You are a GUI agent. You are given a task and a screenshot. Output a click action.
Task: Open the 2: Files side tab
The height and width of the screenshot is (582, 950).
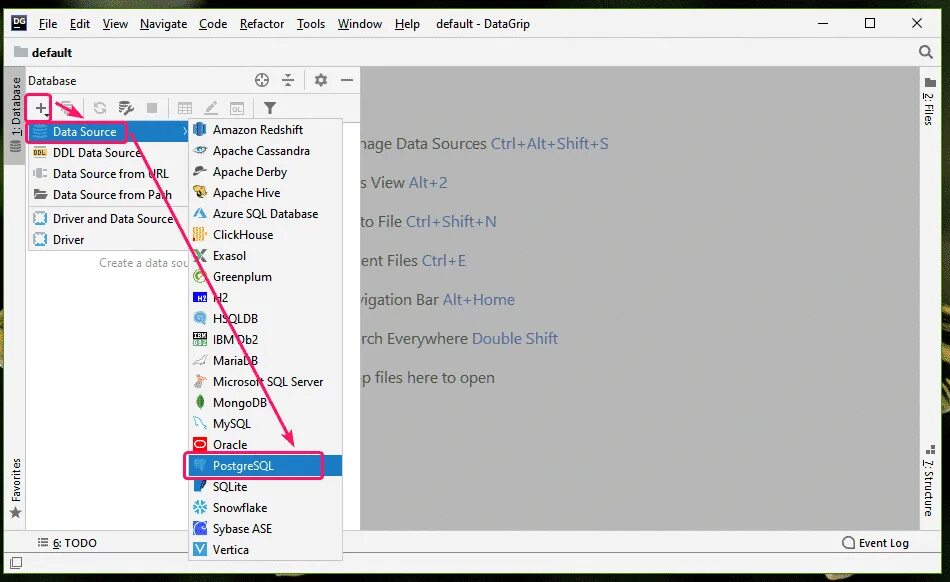click(929, 102)
